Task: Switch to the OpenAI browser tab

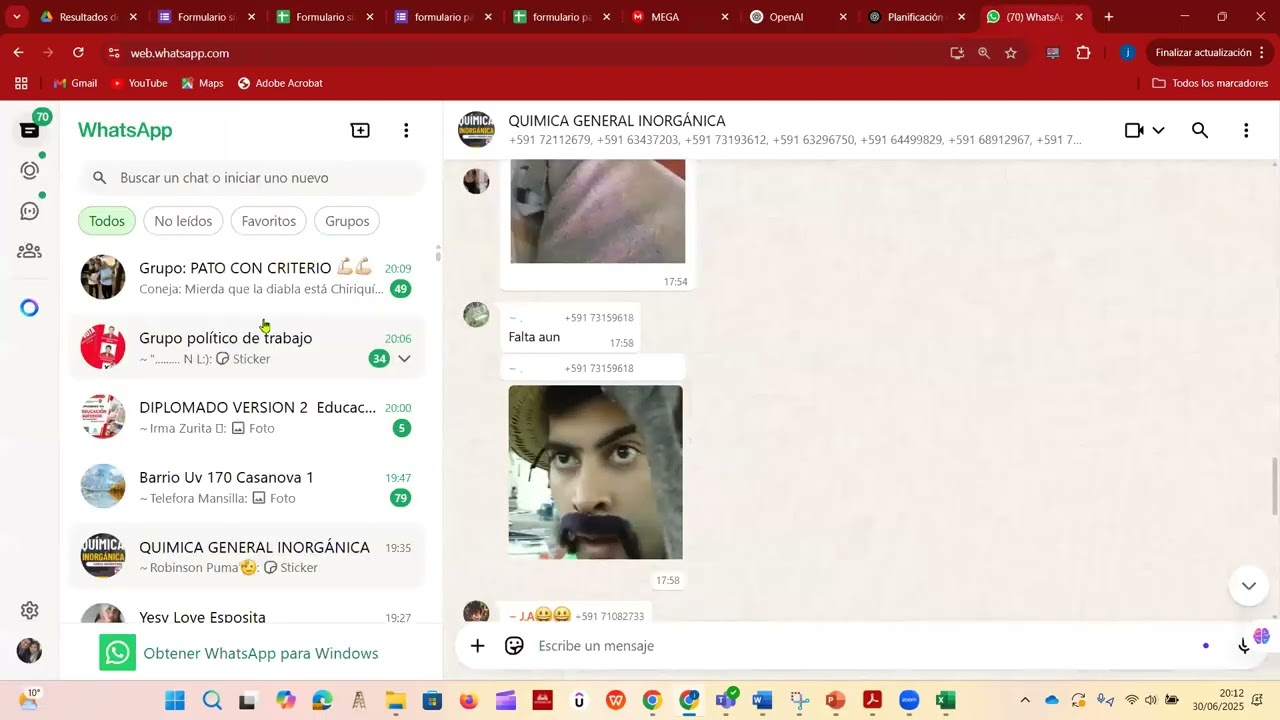Action: point(797,17)
